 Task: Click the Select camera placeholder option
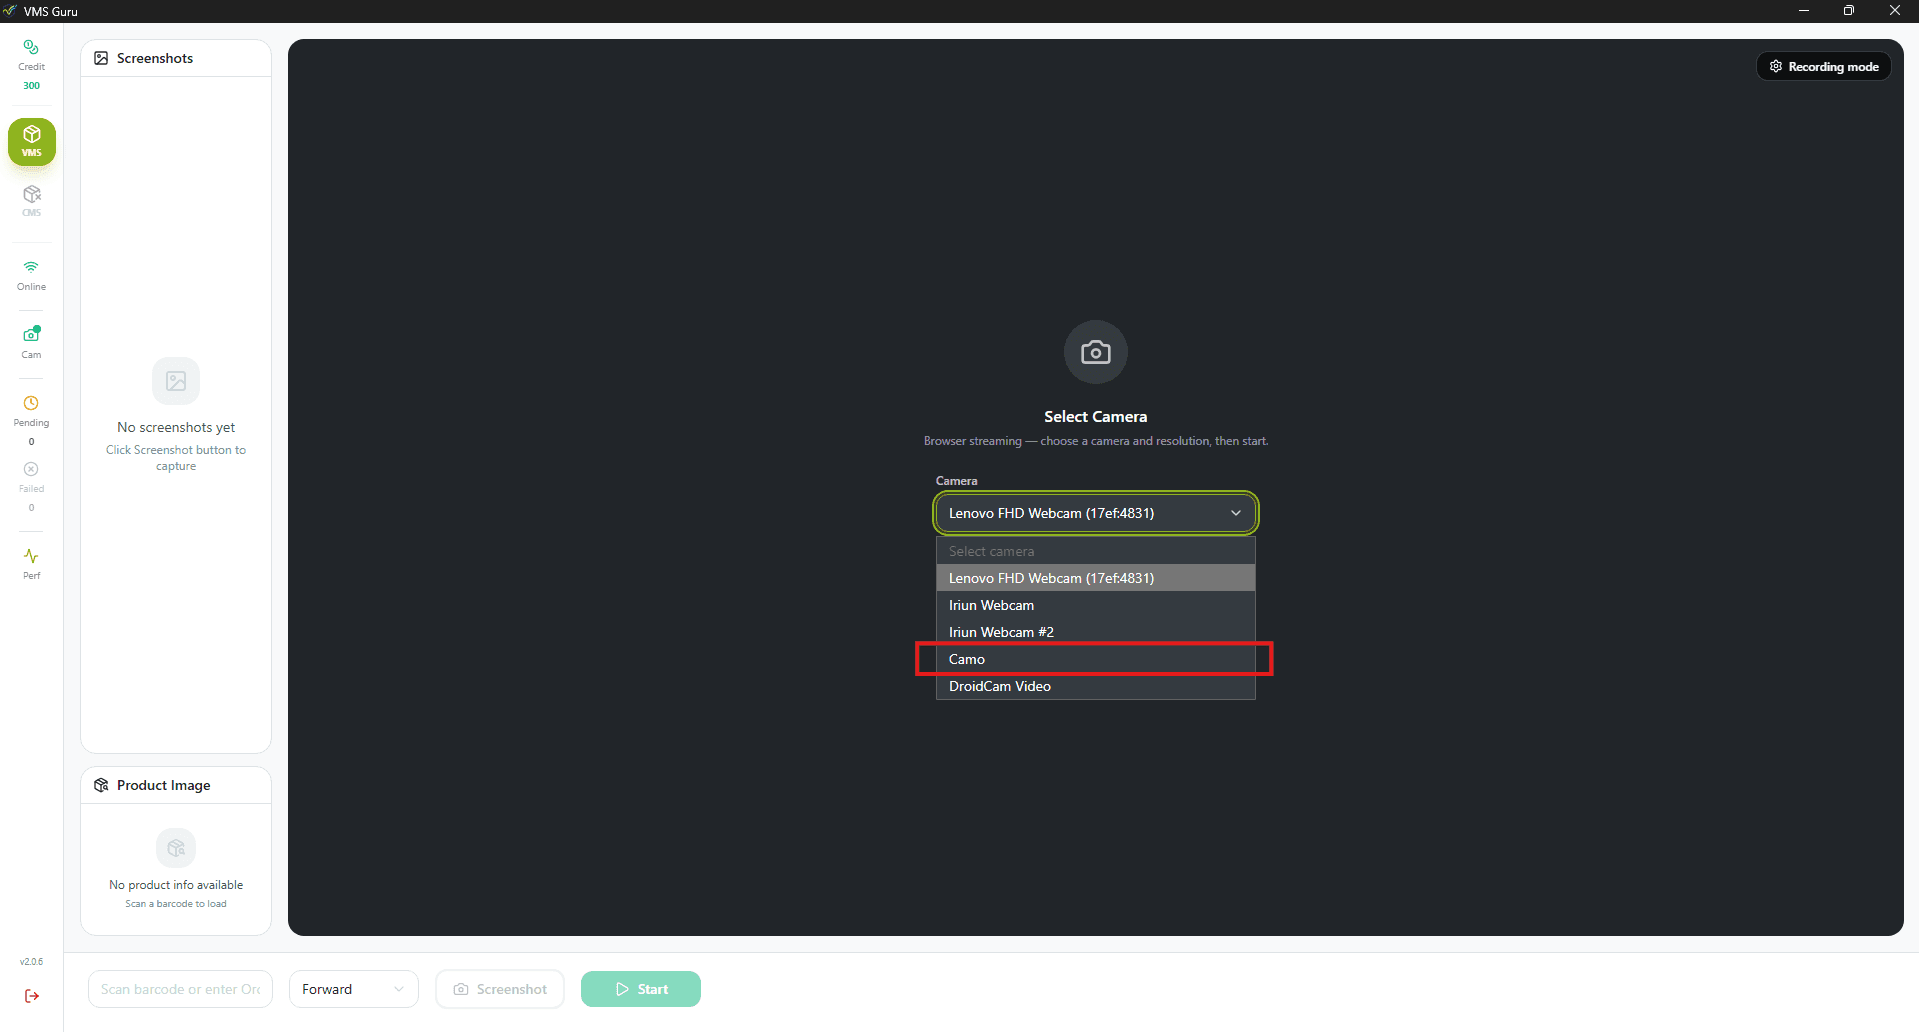coord(1096,551)
